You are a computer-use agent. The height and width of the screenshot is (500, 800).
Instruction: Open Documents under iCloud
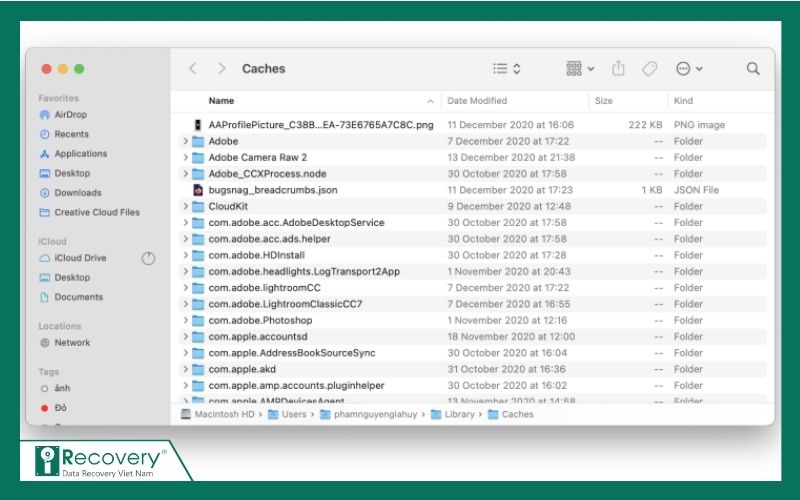click(x=71, y=297)
